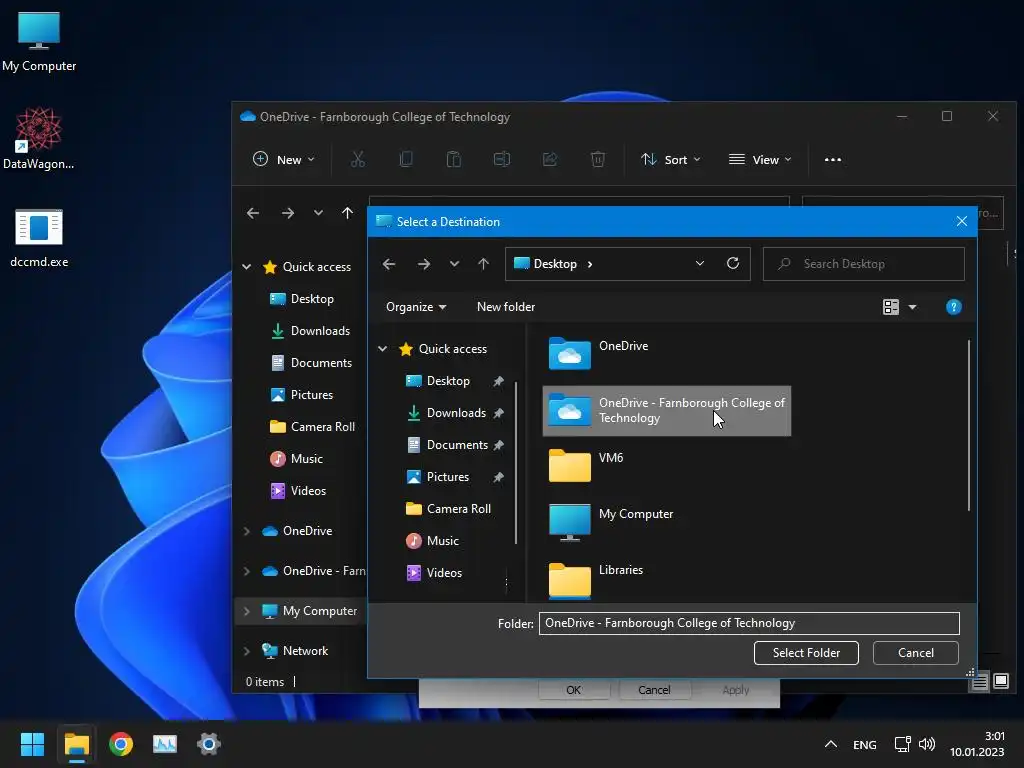Open Windows Start button

tap(32, 744)
